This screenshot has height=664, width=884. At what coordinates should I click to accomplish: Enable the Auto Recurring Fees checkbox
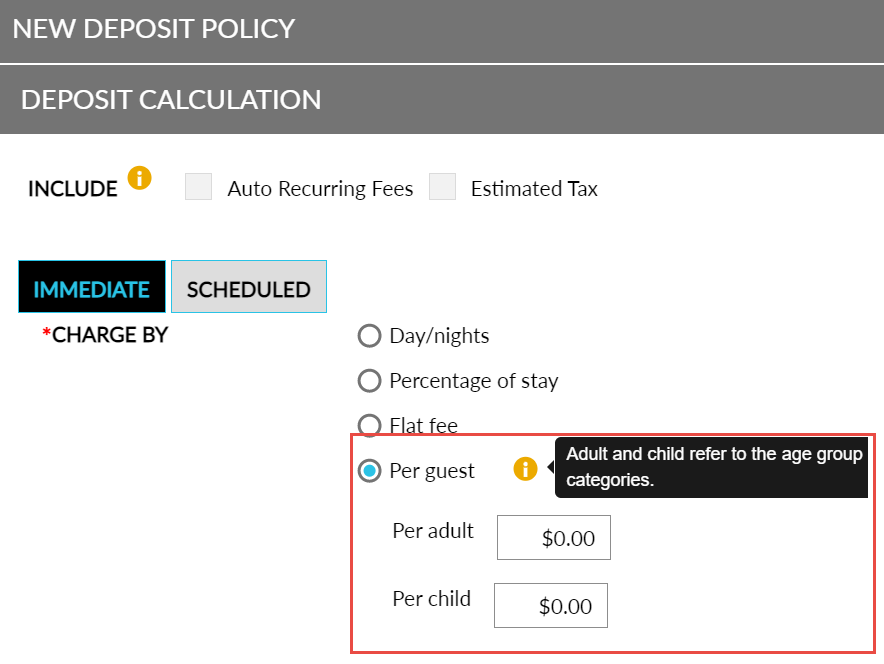tap(199, 187)
